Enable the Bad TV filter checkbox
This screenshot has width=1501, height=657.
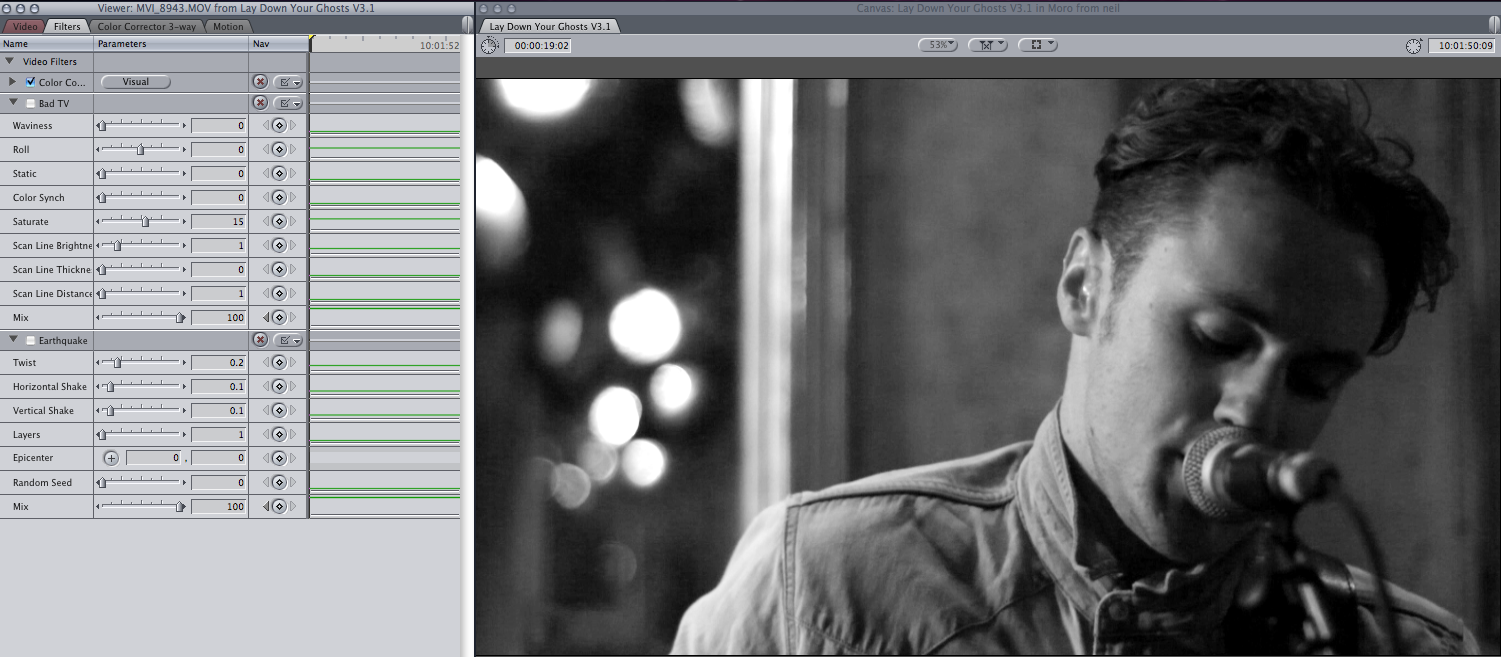(x=31, y=103)
